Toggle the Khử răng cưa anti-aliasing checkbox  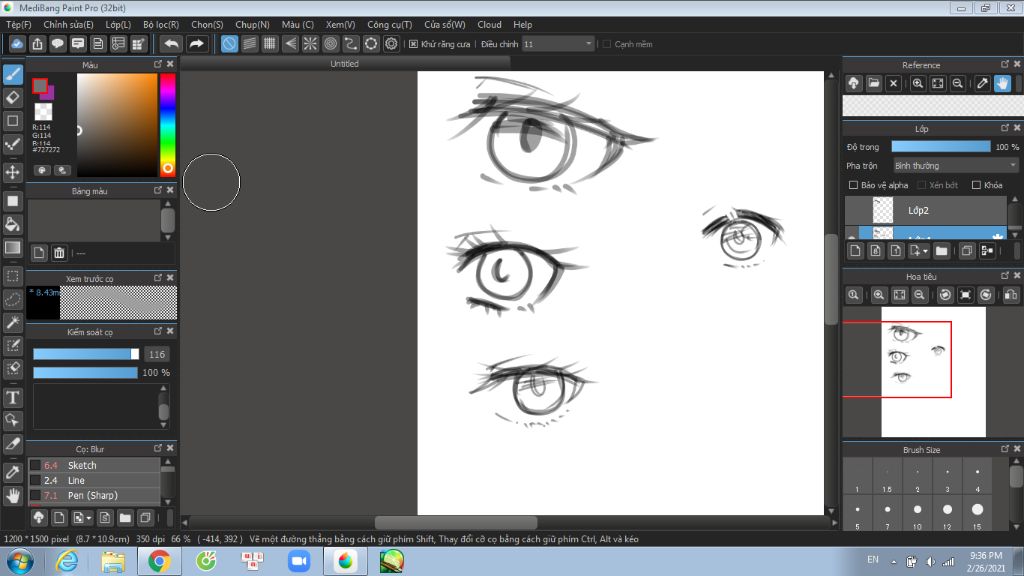pos(413,44)
